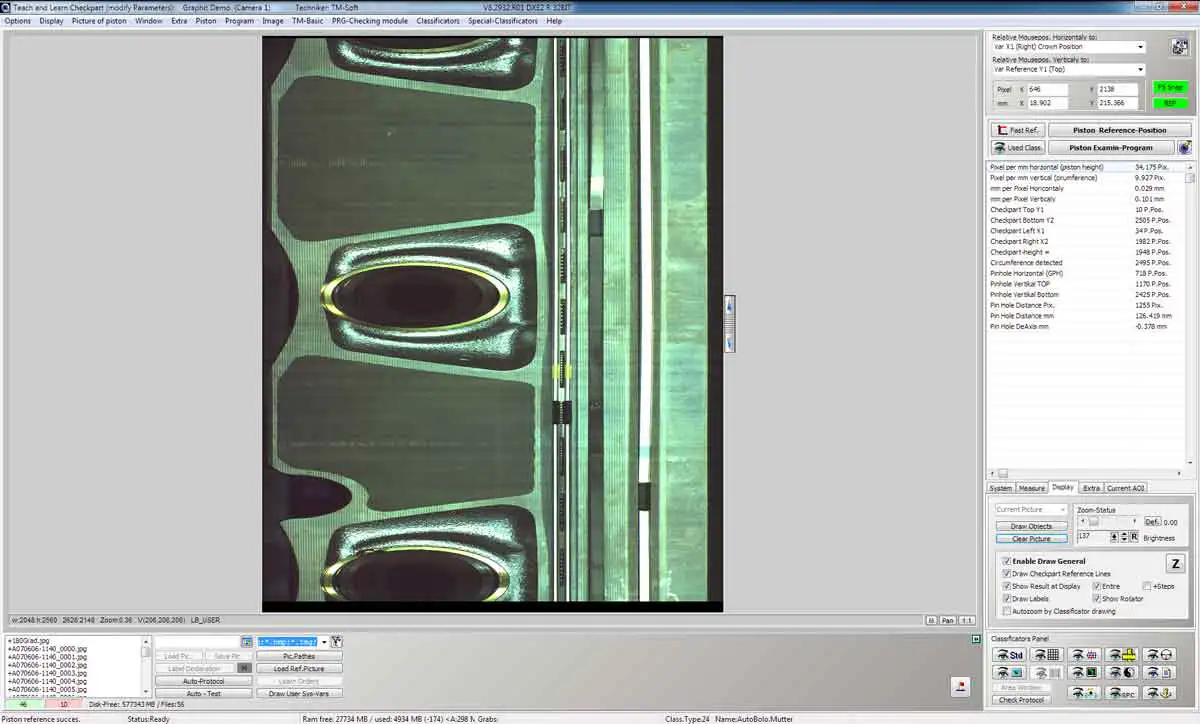The height and width of the screenshot is (724, 1200).
Task: Click the browse icon beside empty path field
Action: (247, 641)
